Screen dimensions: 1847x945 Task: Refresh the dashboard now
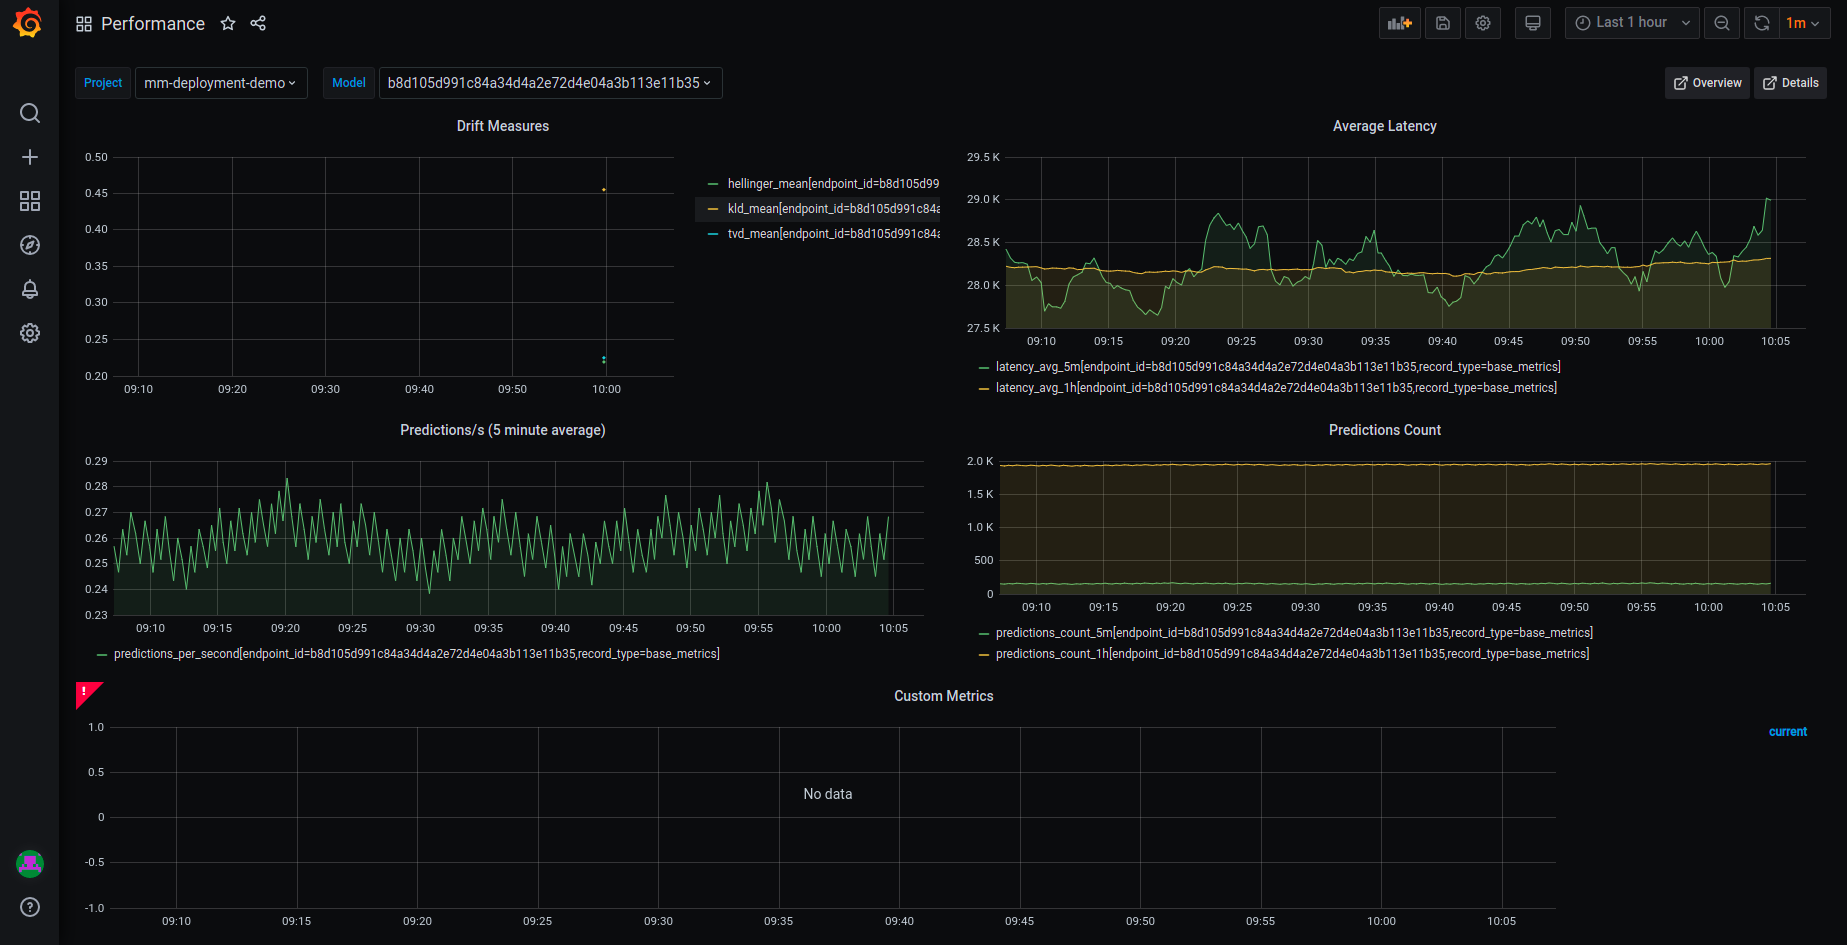point(1762,23)
